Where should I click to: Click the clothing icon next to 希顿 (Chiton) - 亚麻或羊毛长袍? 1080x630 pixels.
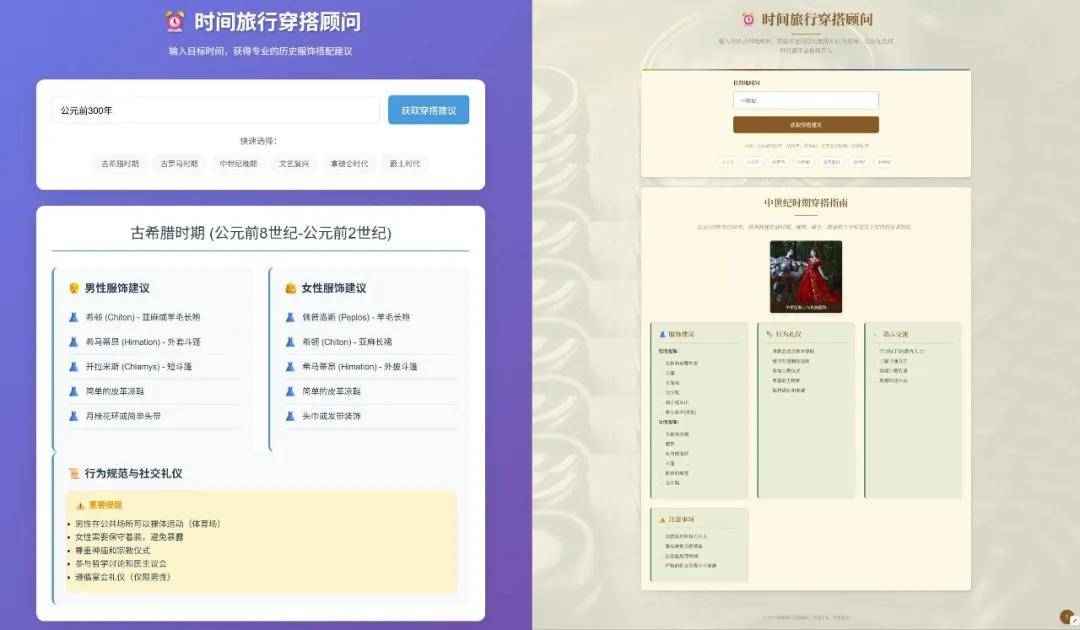[x=73, y=317]
